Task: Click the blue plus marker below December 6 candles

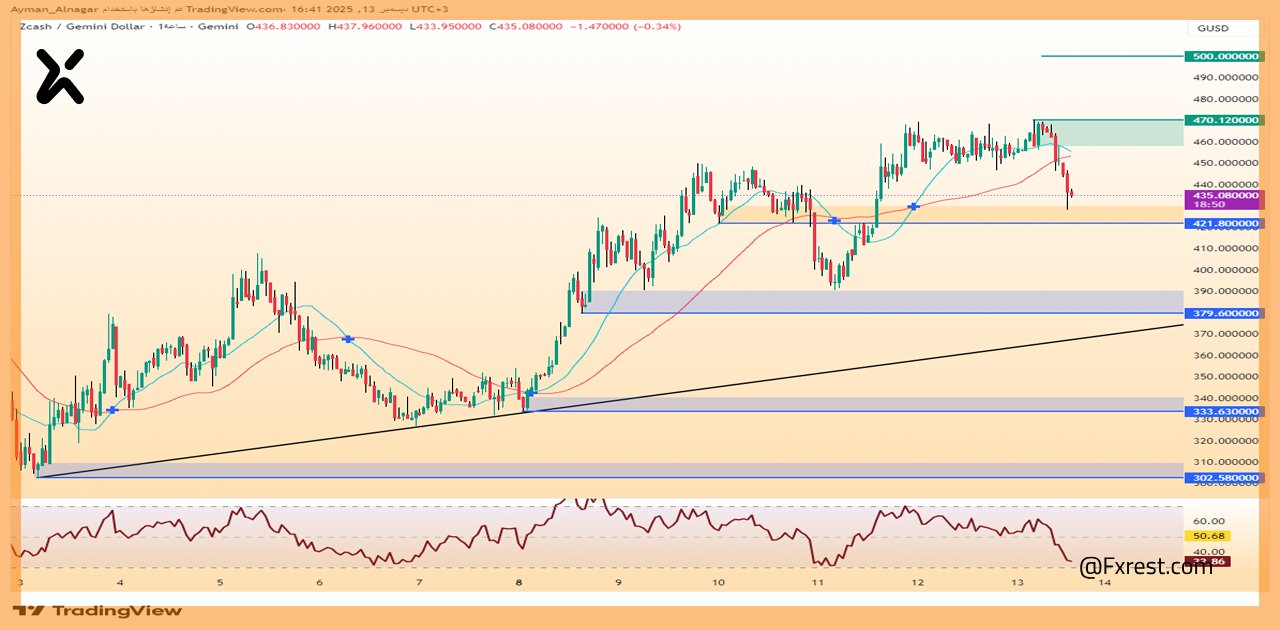Action: point(347,339)
